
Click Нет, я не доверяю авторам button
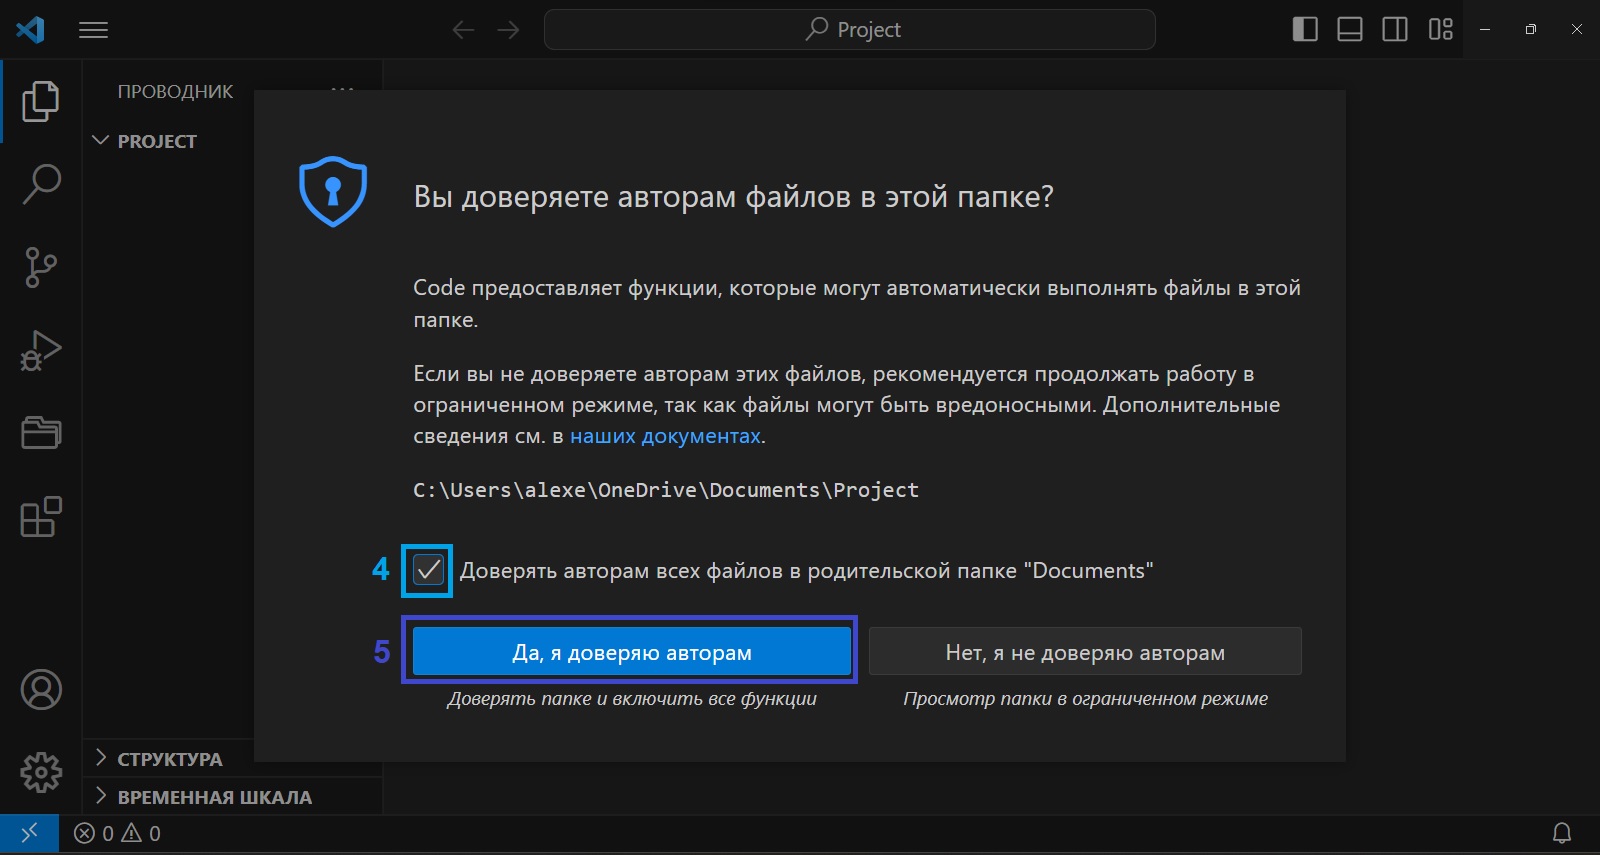(1085, 652)
